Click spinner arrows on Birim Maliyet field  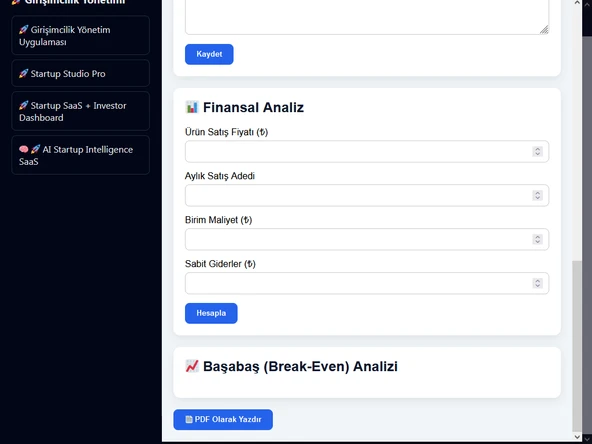[x=538, y=239]
